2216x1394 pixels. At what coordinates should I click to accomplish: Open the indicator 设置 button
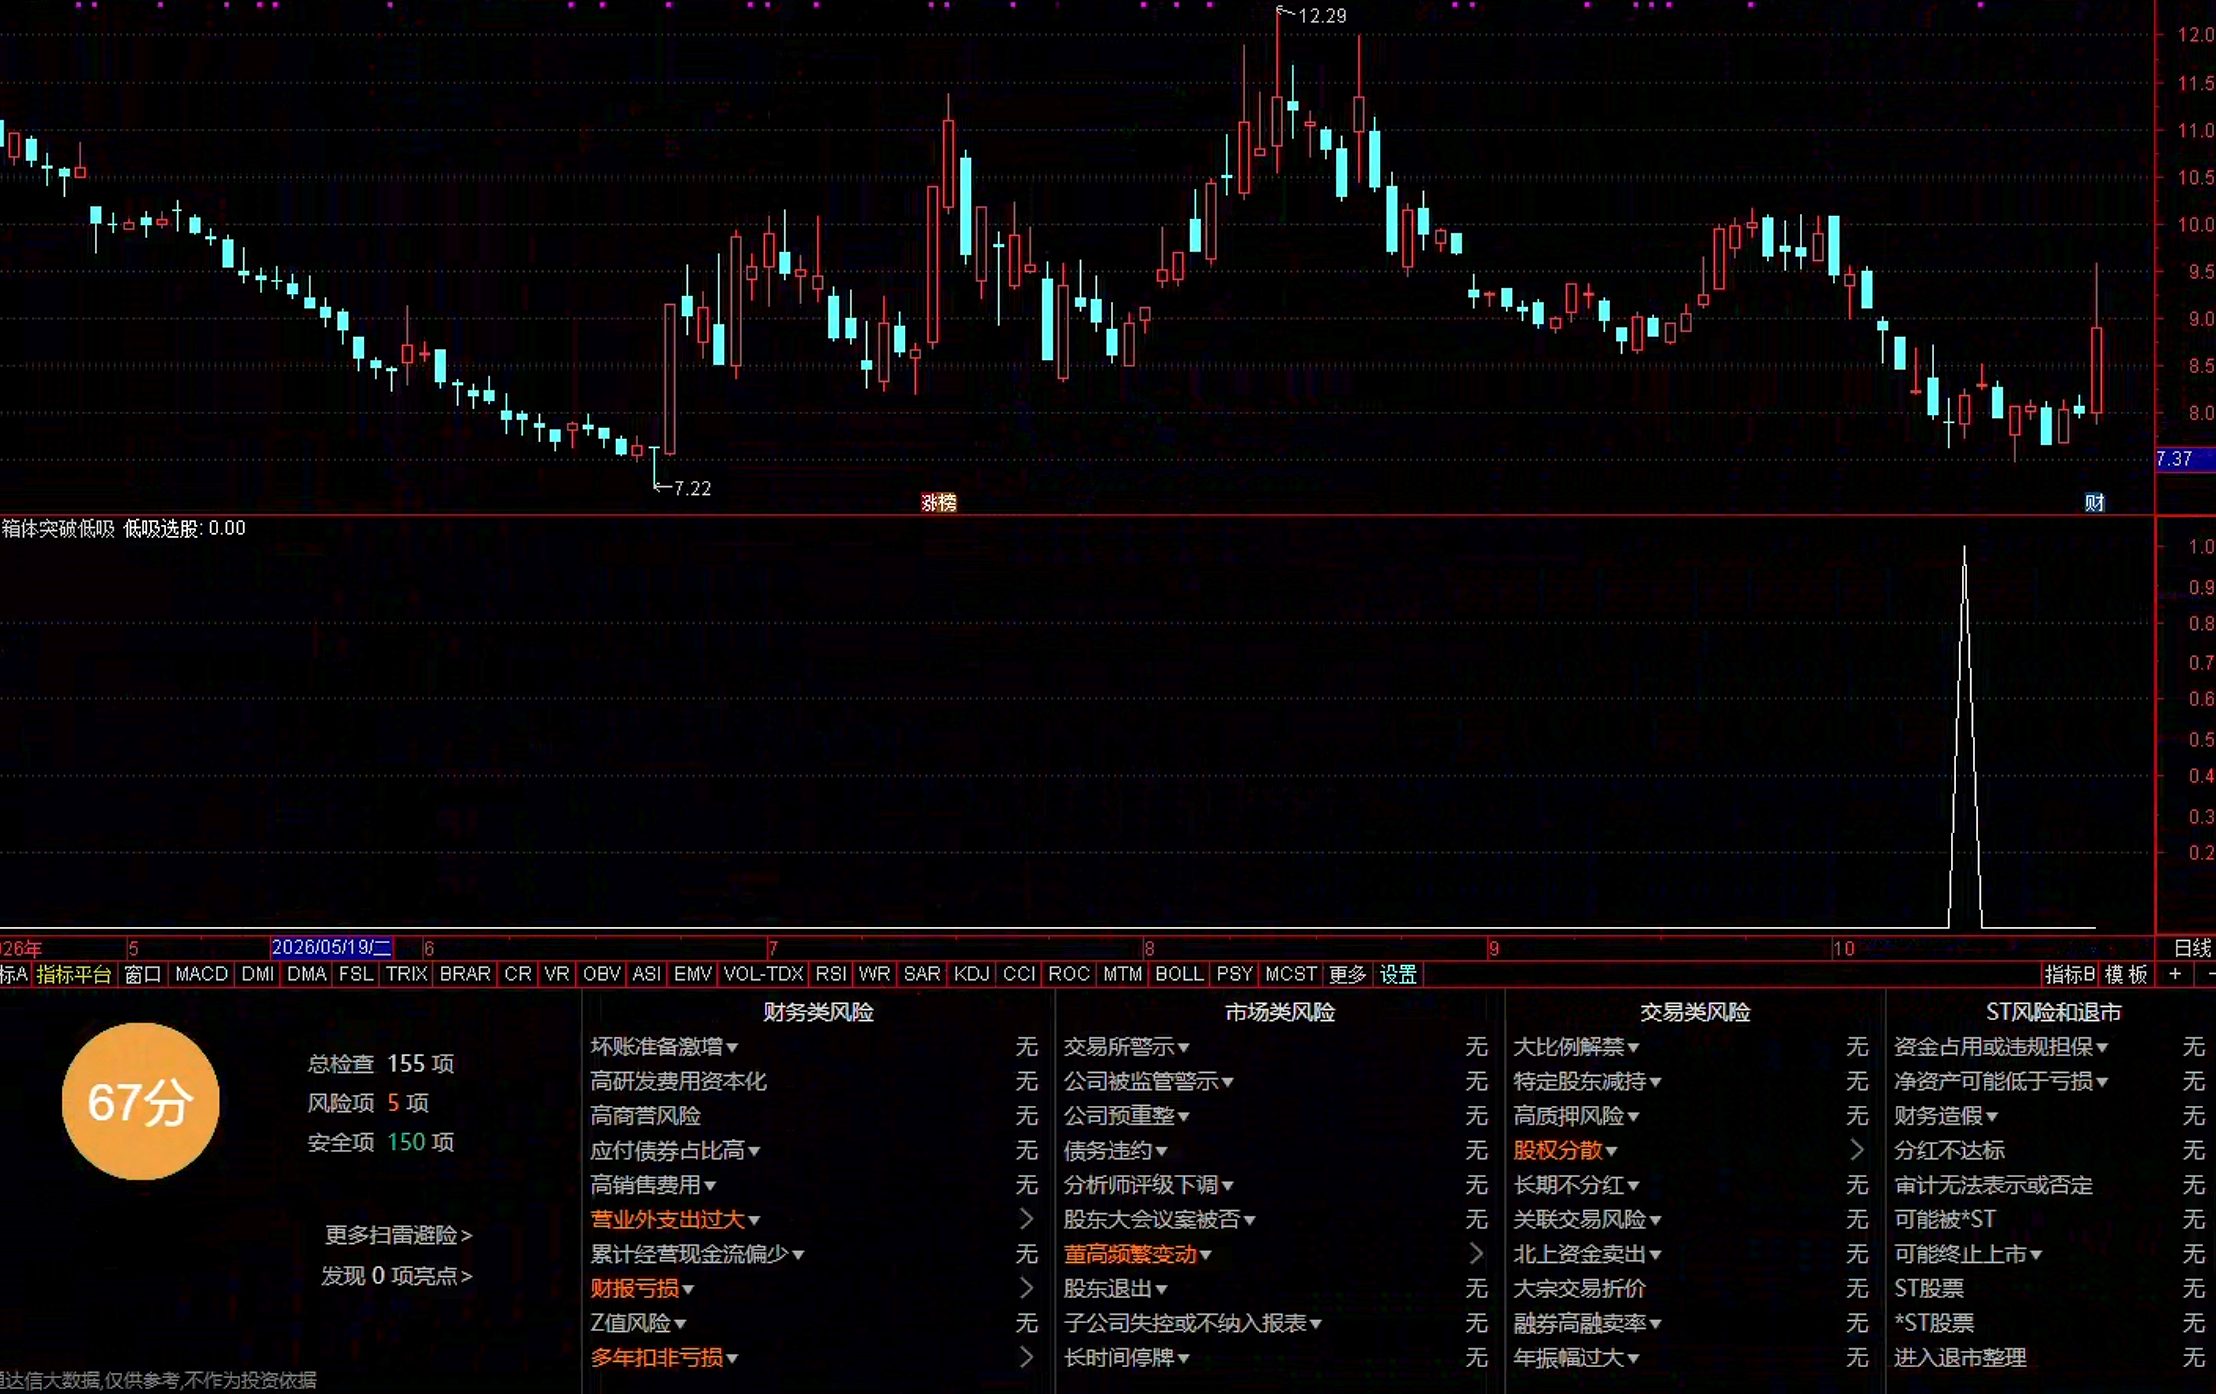[1398, 974]
